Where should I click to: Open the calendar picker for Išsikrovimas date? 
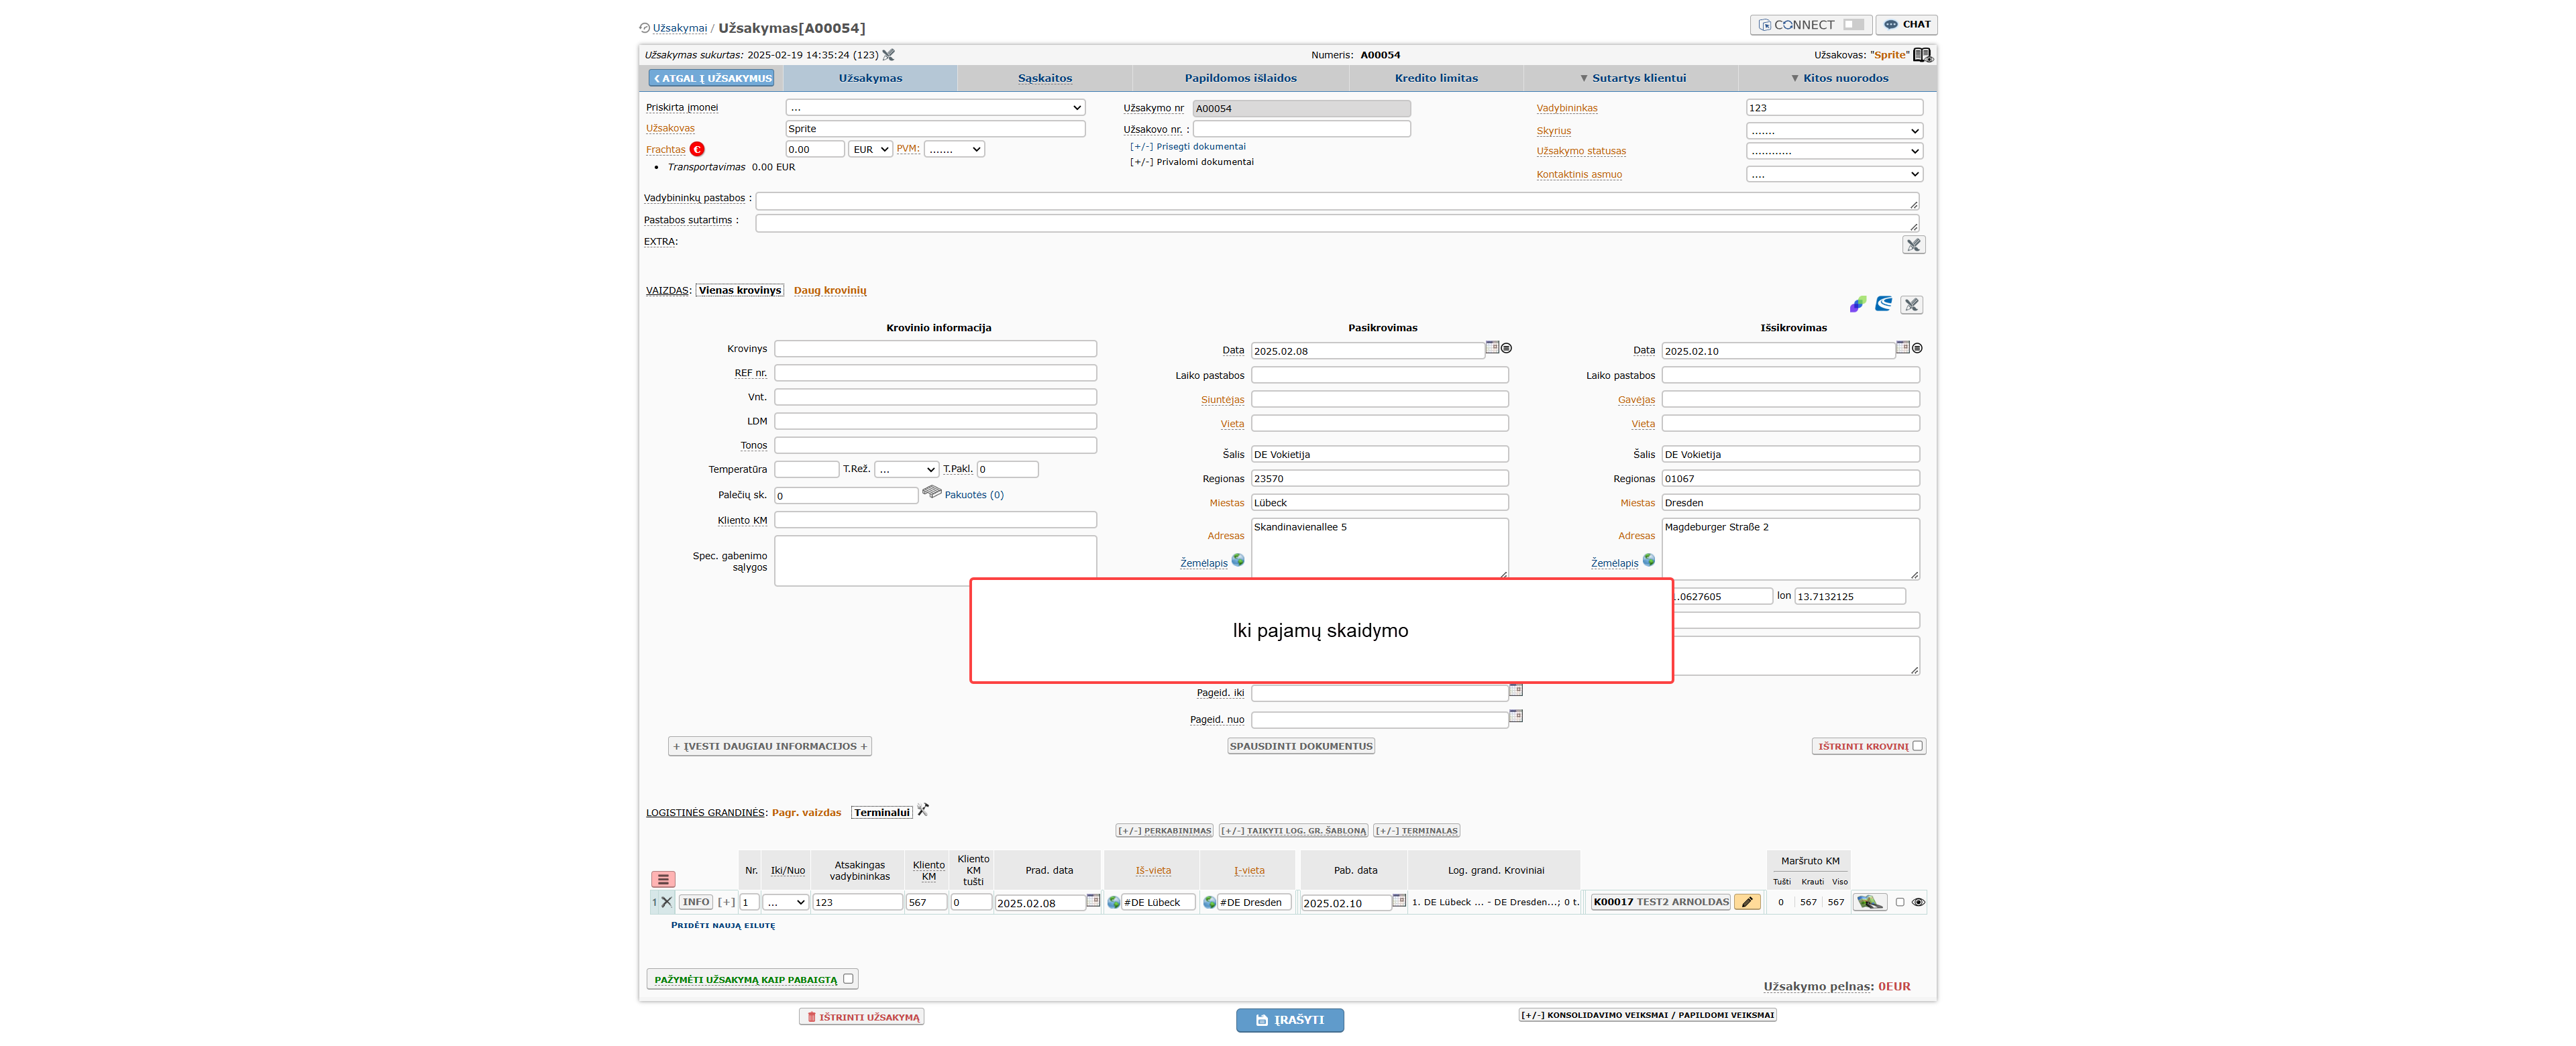pyautogui.click(x=1903, y=347)
